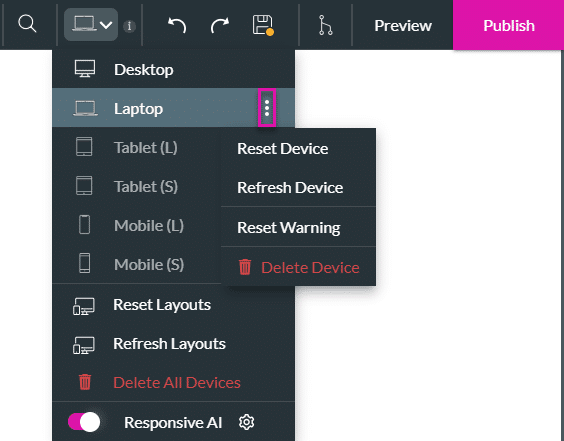This screenshot has height=441, width=564.
Task: Click the Preview button
Action: pos(403,26)
